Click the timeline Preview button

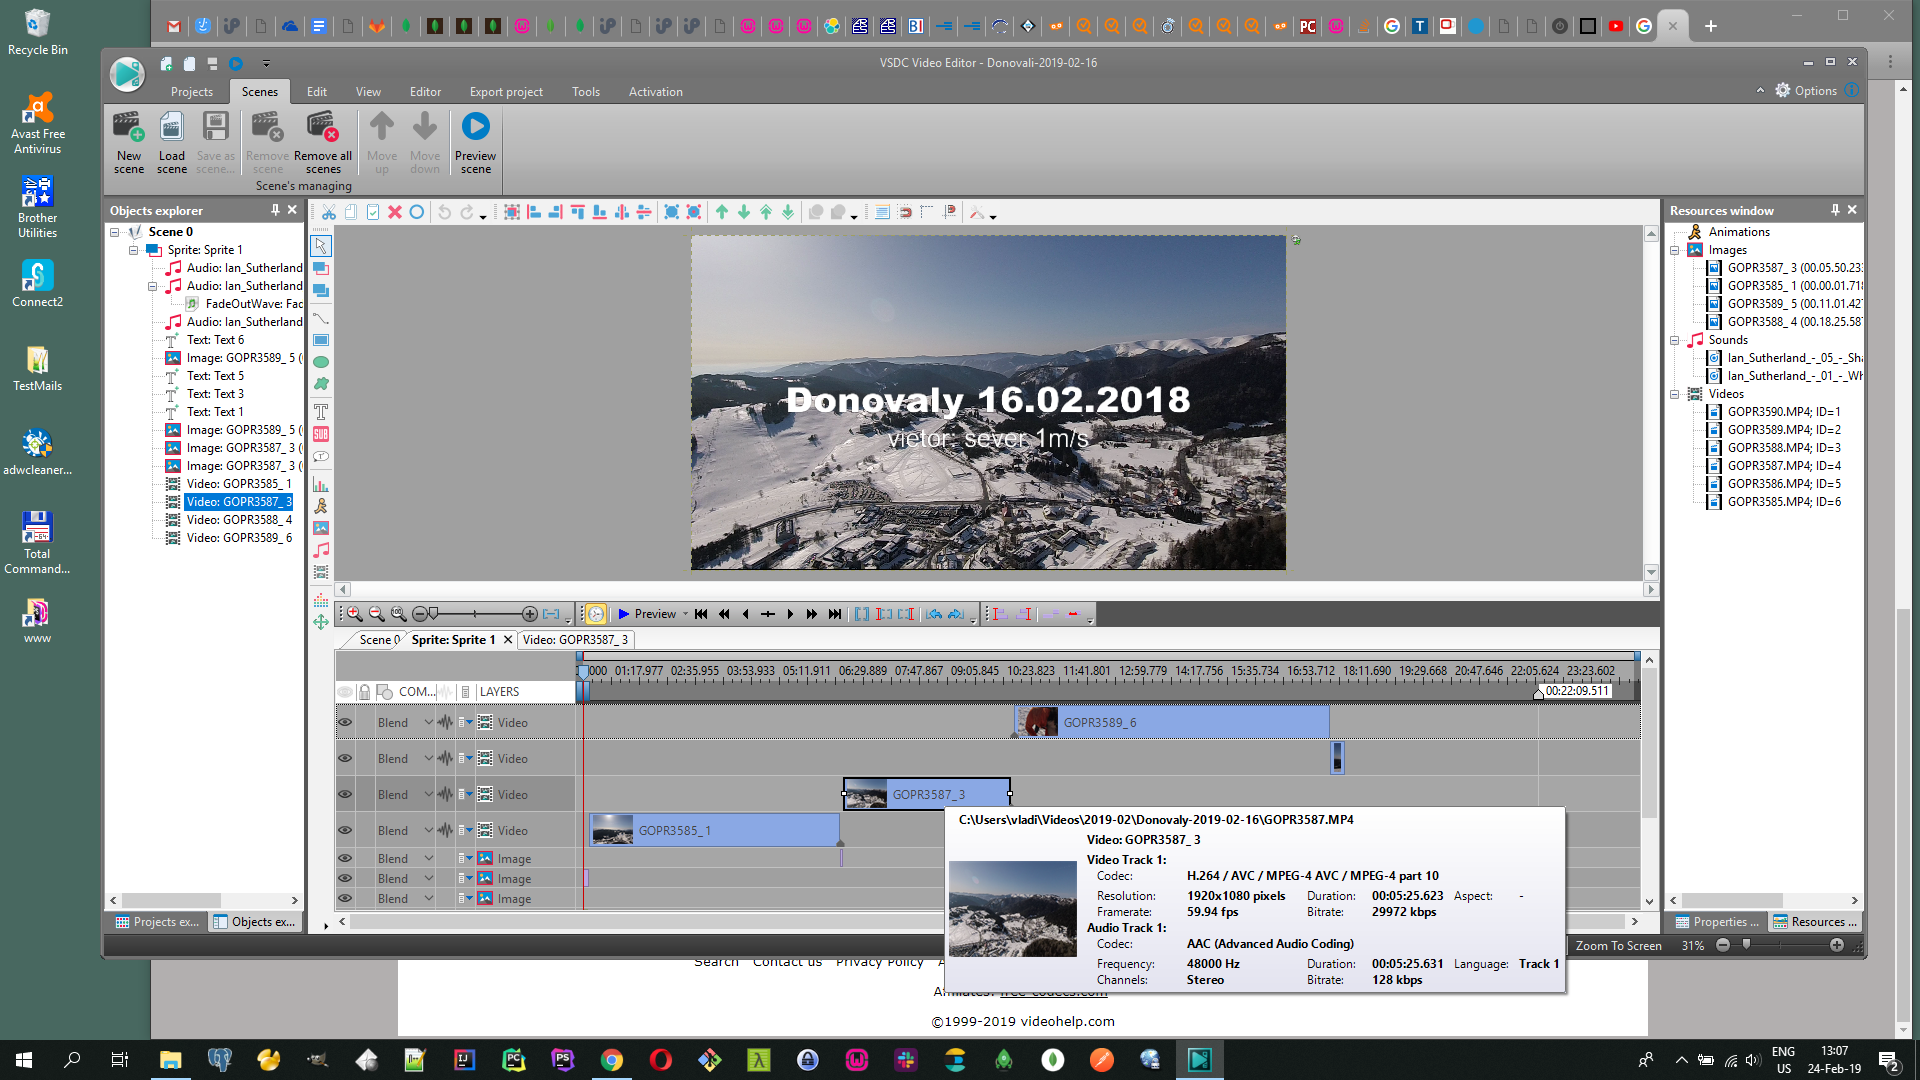point(646,614)
